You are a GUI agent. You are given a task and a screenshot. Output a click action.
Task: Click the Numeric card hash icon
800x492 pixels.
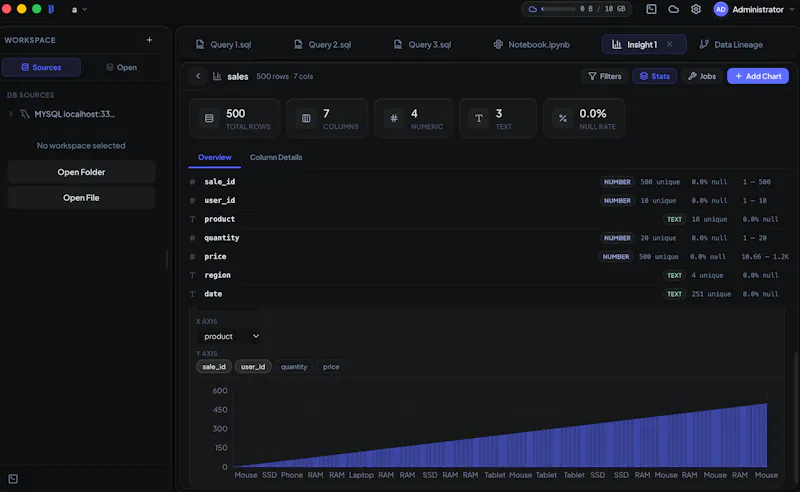(x=393, y=118)
